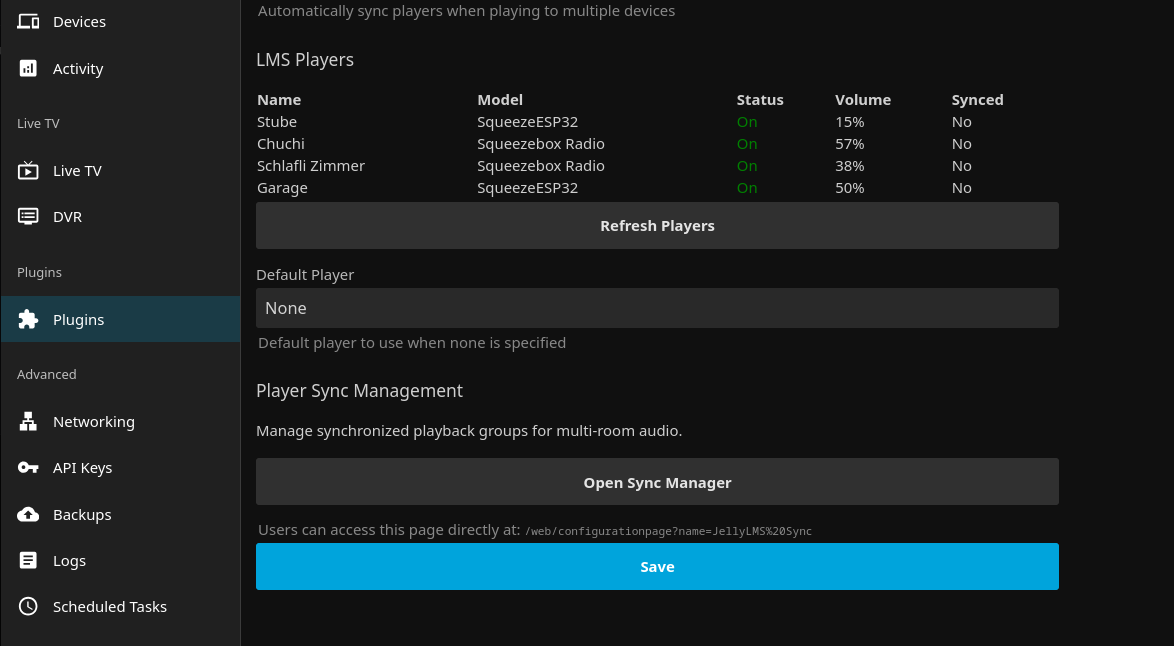Click the API Keys key icon
The width and height of the screenshot is (1174, 646).
pos(28,467)
